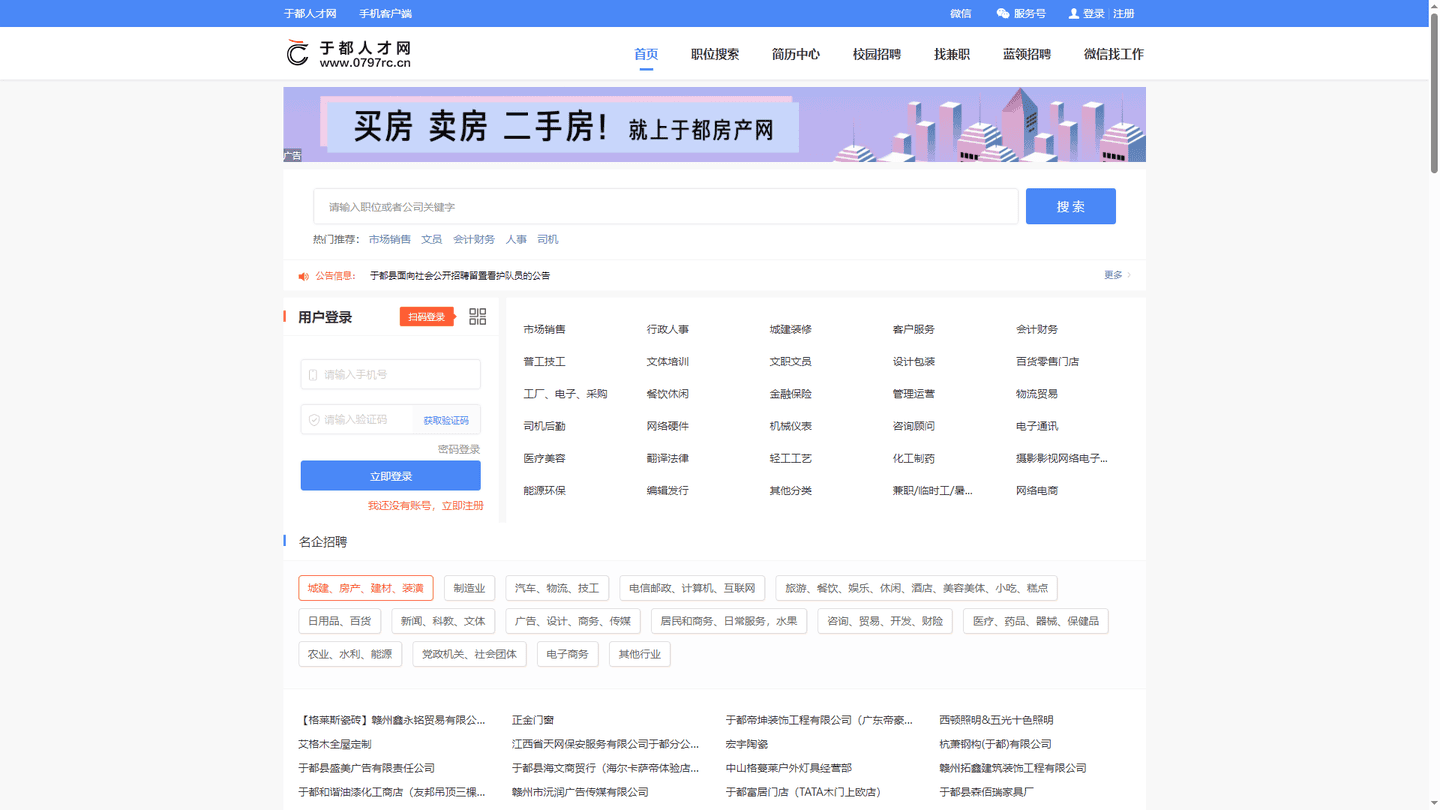1440x810 pixels.
Task: Select hot keyword 市场销售 under the search box
Action: coord(390,240)
